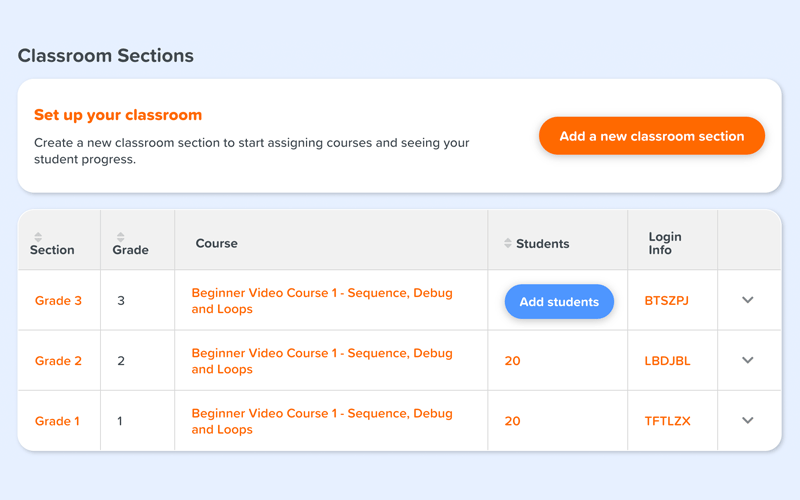Click the Course column header

tap(216, 244)
